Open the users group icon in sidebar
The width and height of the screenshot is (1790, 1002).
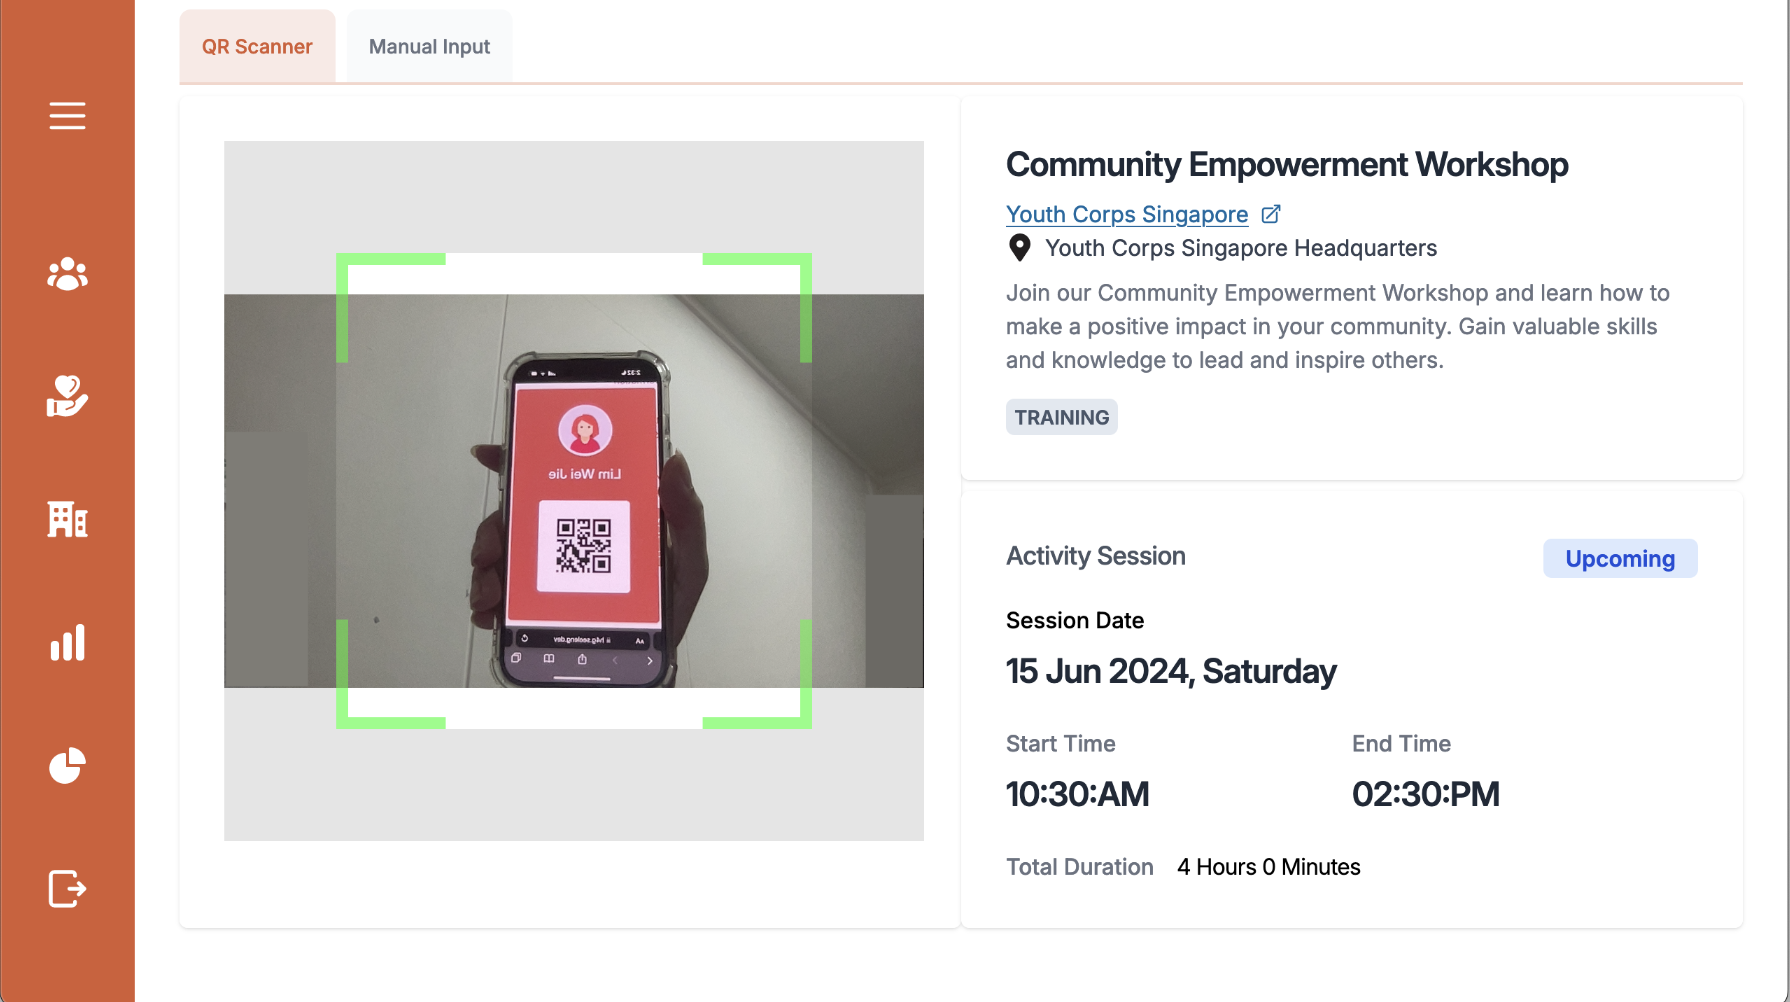click(x=67, y=274)
